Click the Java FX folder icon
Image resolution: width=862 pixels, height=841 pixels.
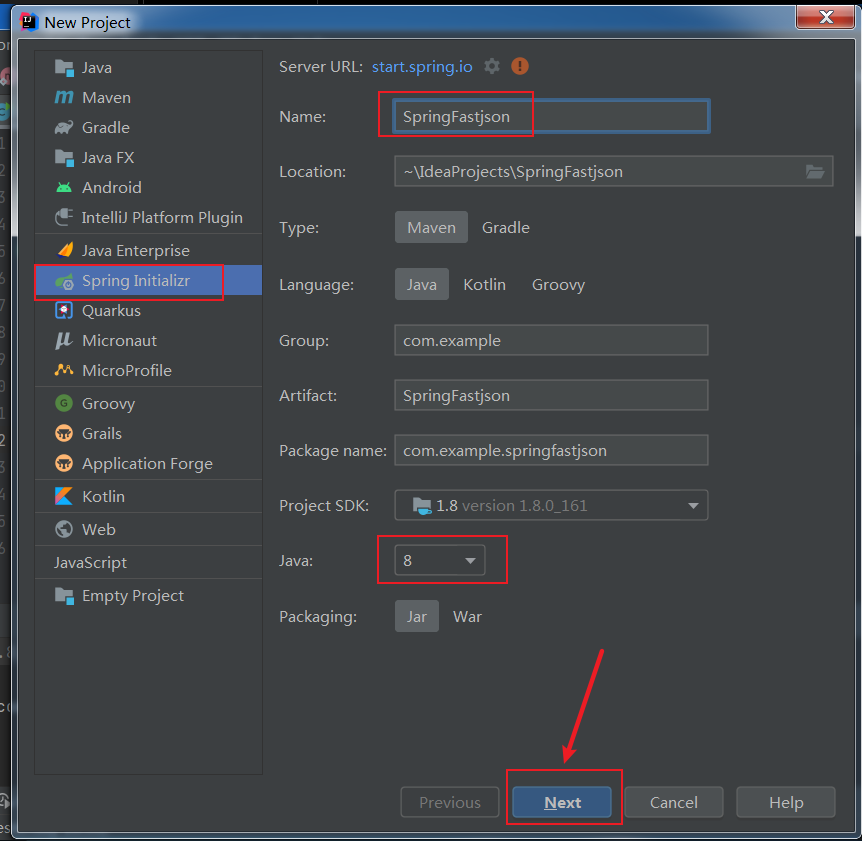point(64,158)
